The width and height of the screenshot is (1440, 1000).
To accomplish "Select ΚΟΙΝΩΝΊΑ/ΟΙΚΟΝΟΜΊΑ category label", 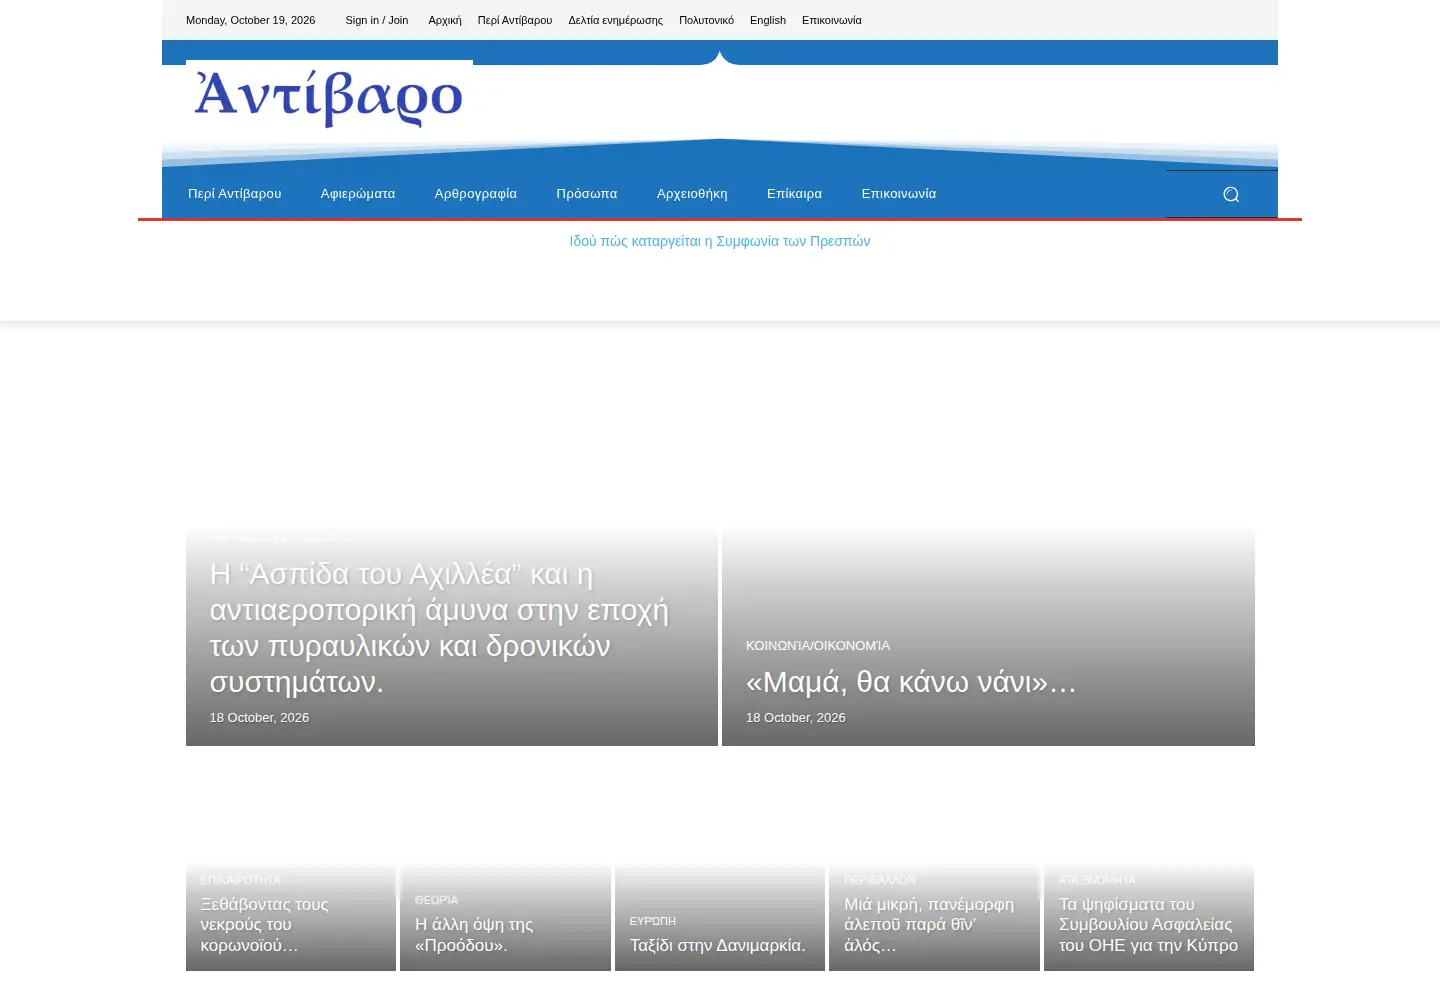I will click(818, 646).
